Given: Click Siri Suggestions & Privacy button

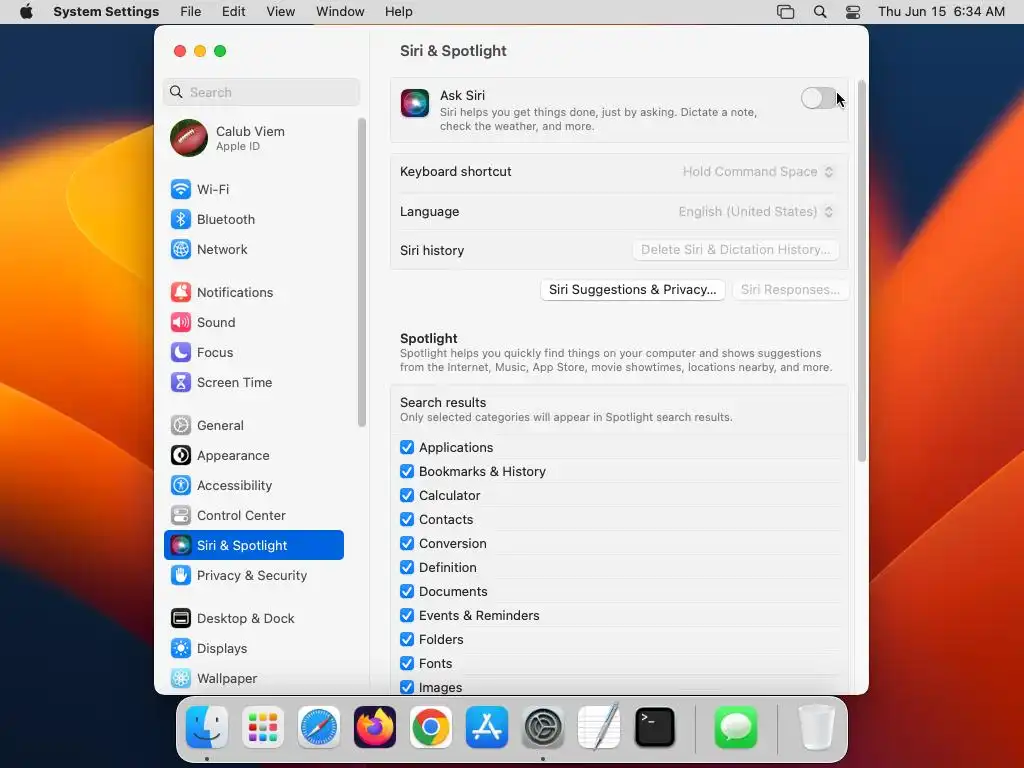Looking at the screenshot, I should click(633, 289).
